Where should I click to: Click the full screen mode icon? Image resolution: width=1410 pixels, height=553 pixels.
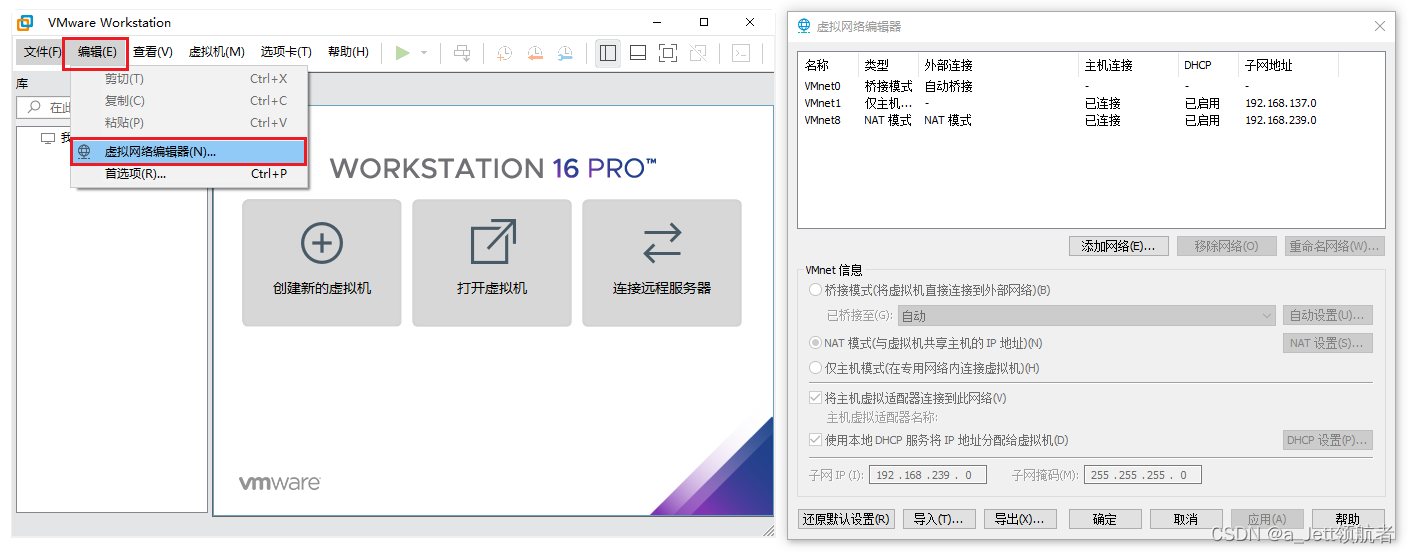(668, 53)
